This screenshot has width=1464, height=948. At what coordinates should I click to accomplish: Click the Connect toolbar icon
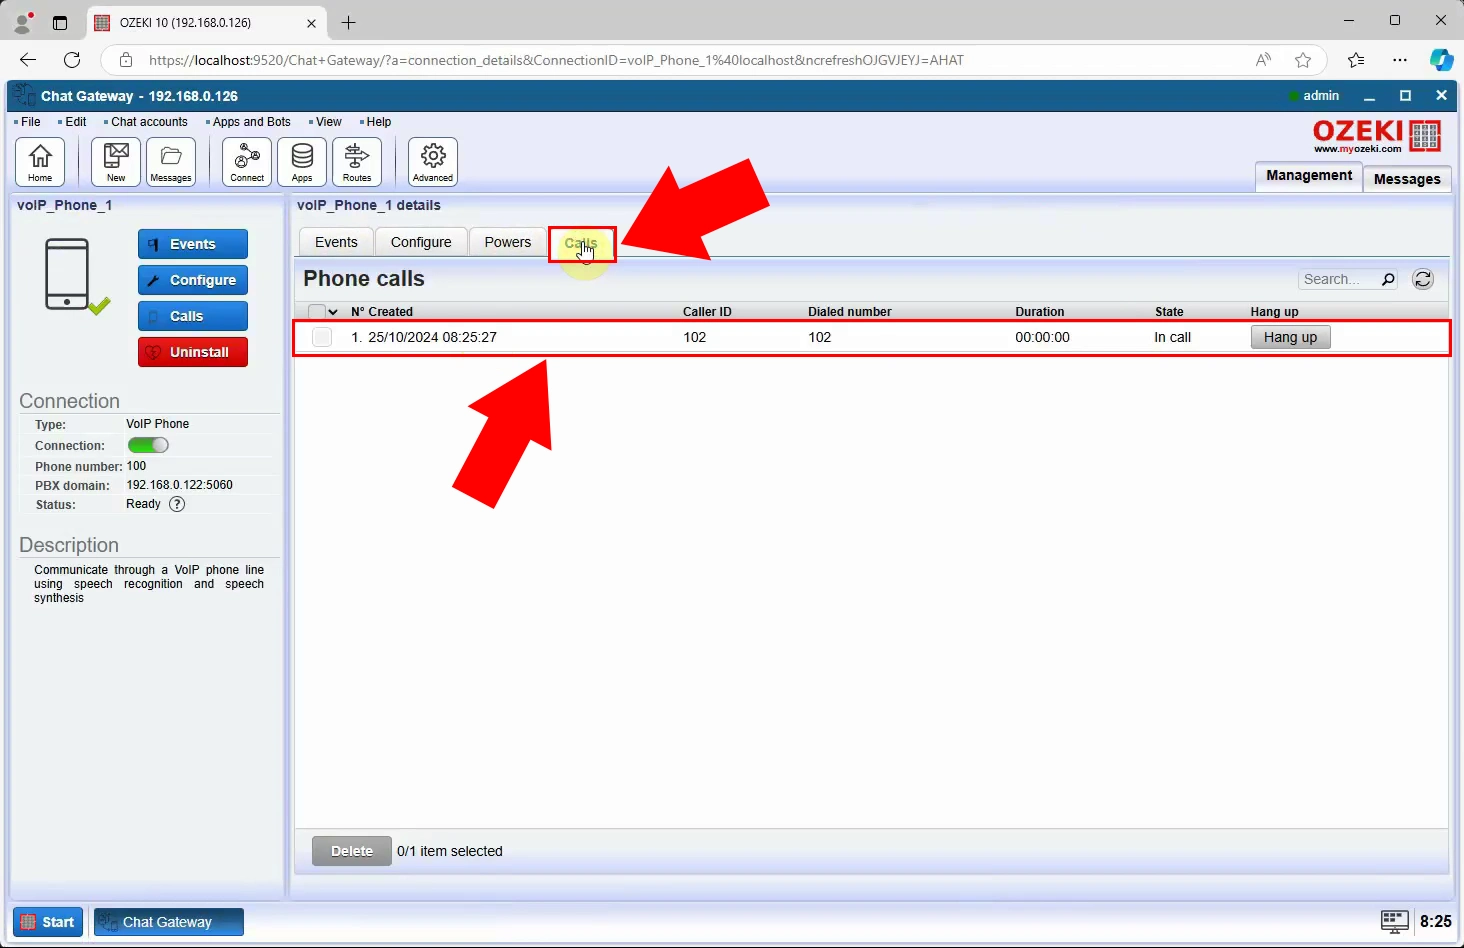(247, 162)
